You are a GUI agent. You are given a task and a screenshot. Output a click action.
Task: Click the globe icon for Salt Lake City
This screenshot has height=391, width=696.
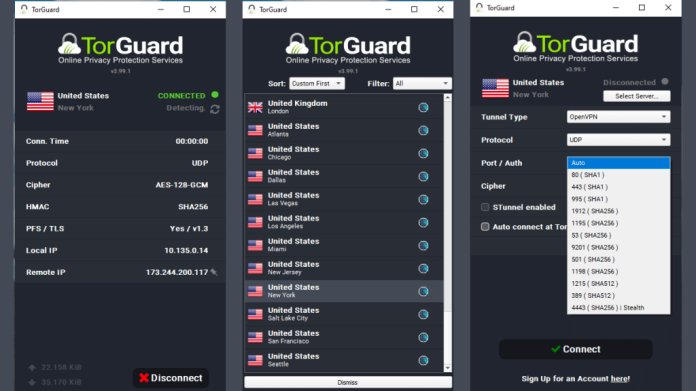tap(423, 315)
